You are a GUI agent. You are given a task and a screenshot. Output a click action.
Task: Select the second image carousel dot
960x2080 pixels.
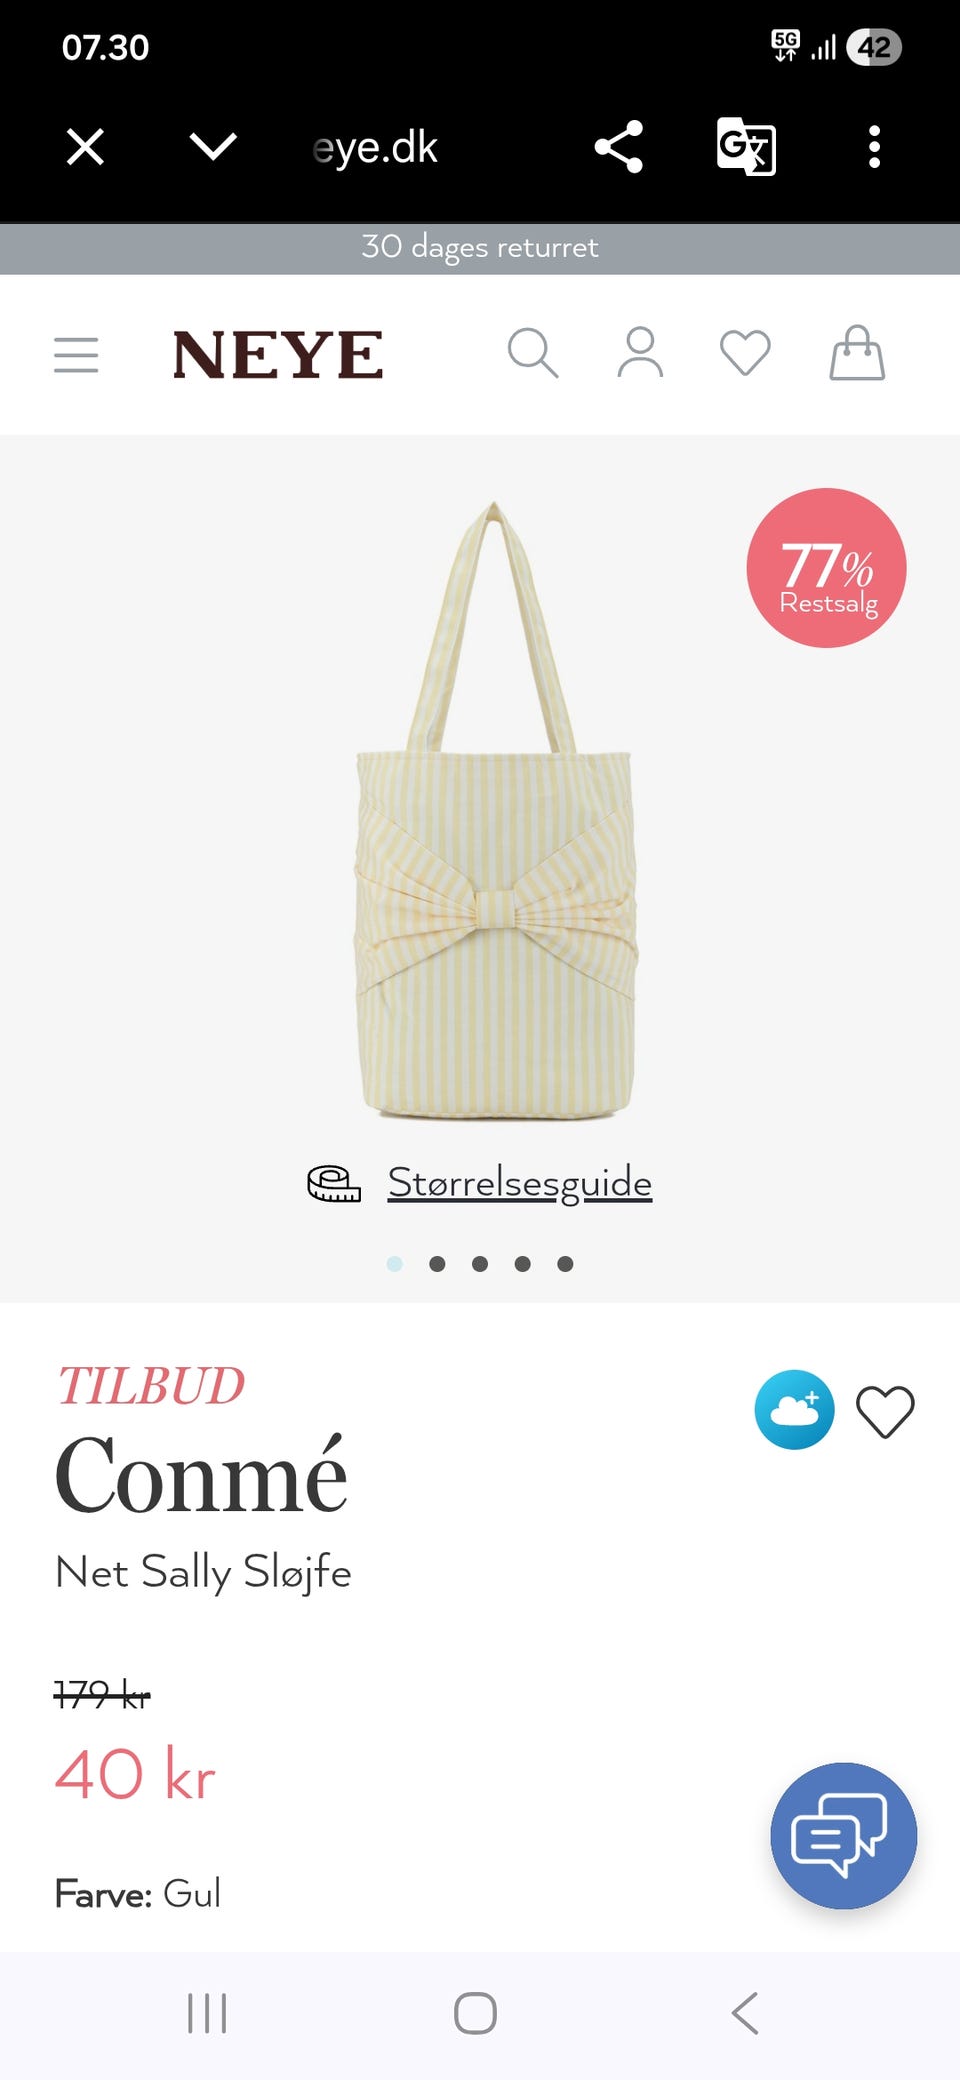point(437,1264)
